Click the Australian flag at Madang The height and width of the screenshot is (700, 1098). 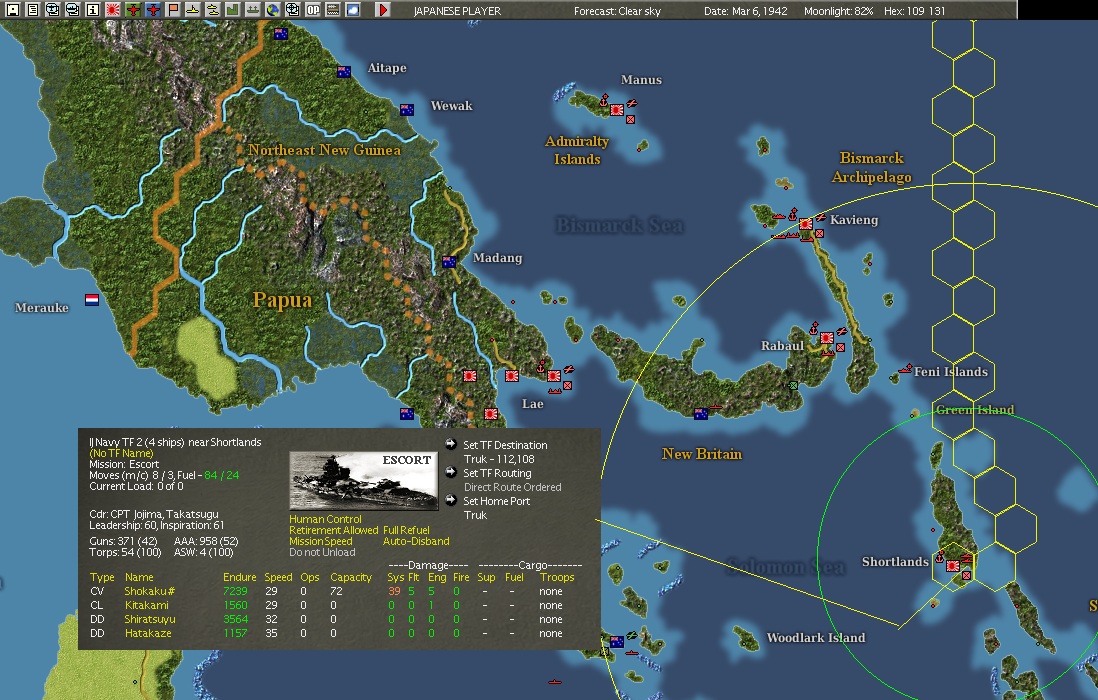(x=449, y=262)
